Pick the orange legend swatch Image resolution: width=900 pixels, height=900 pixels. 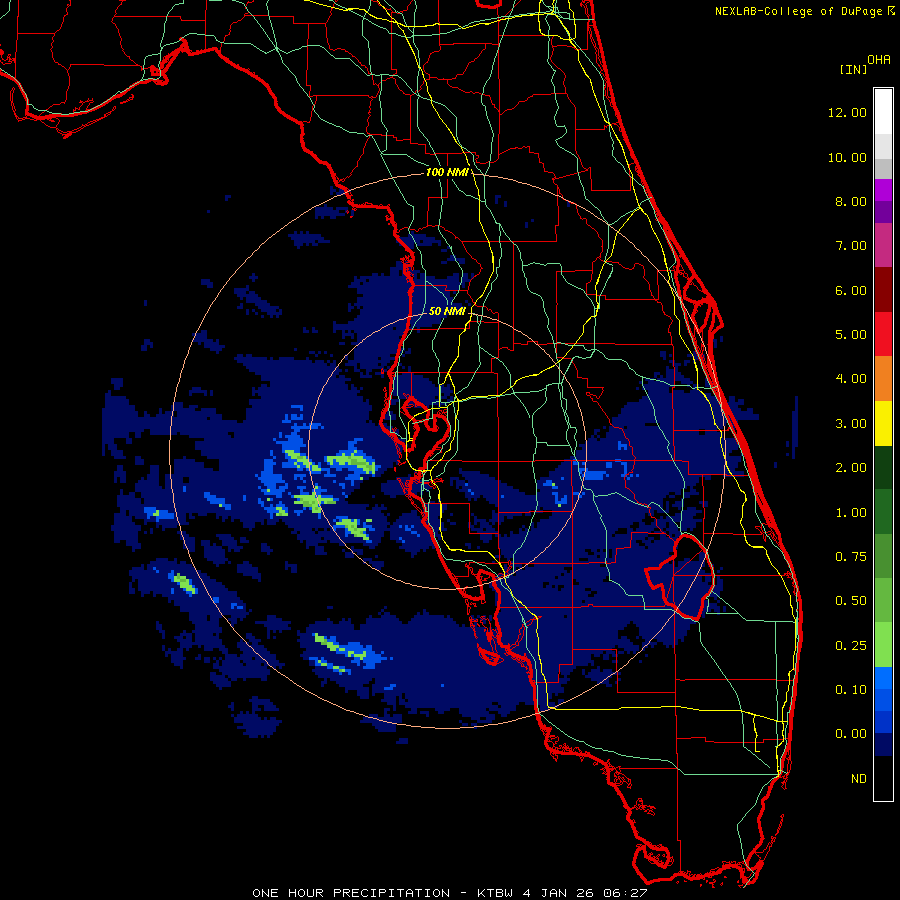(x=883, y=379)
